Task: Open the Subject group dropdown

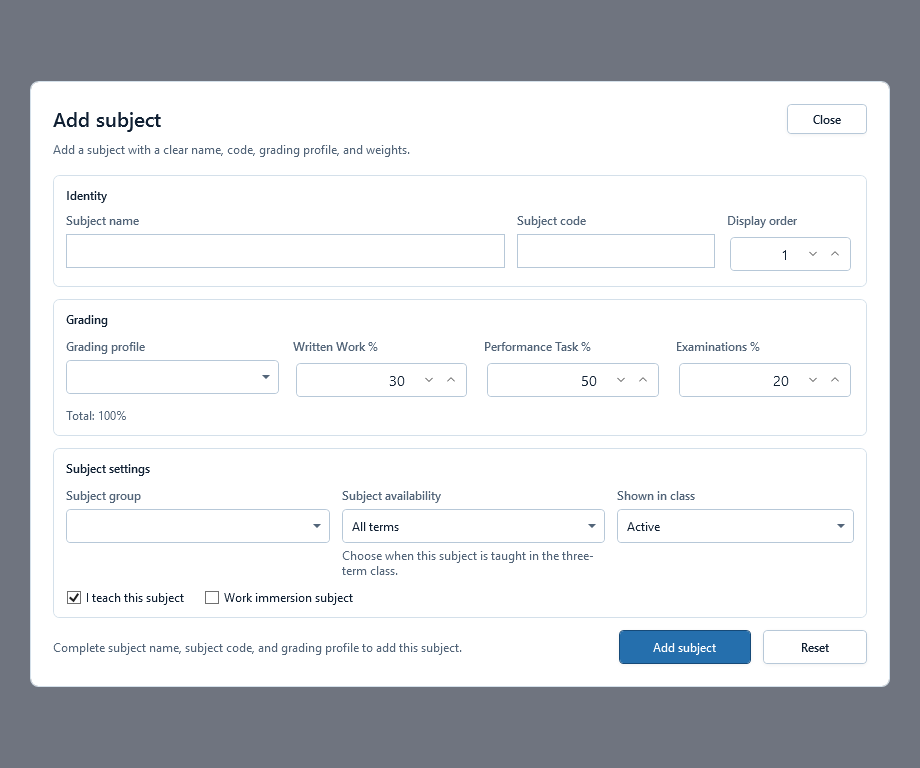Action: 198,526
